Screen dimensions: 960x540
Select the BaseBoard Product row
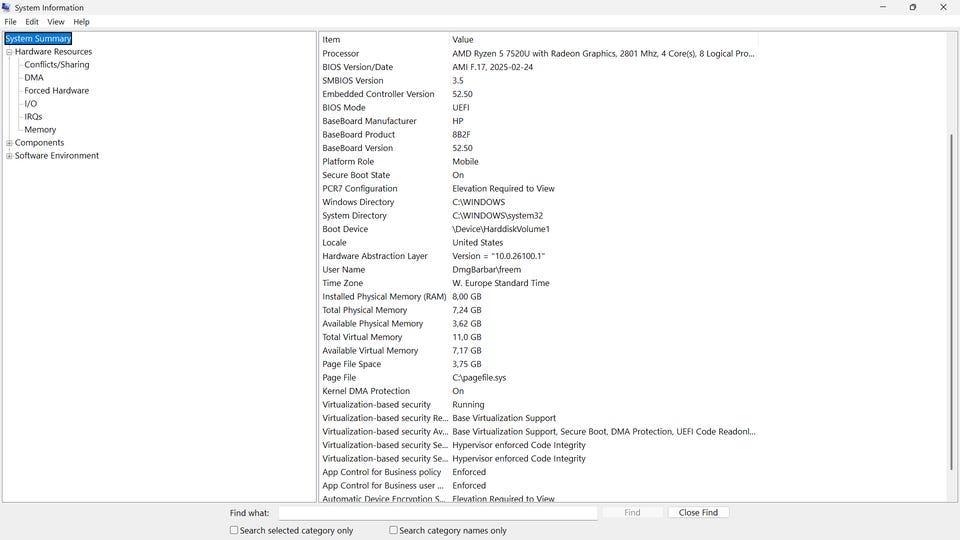(538, 134)
